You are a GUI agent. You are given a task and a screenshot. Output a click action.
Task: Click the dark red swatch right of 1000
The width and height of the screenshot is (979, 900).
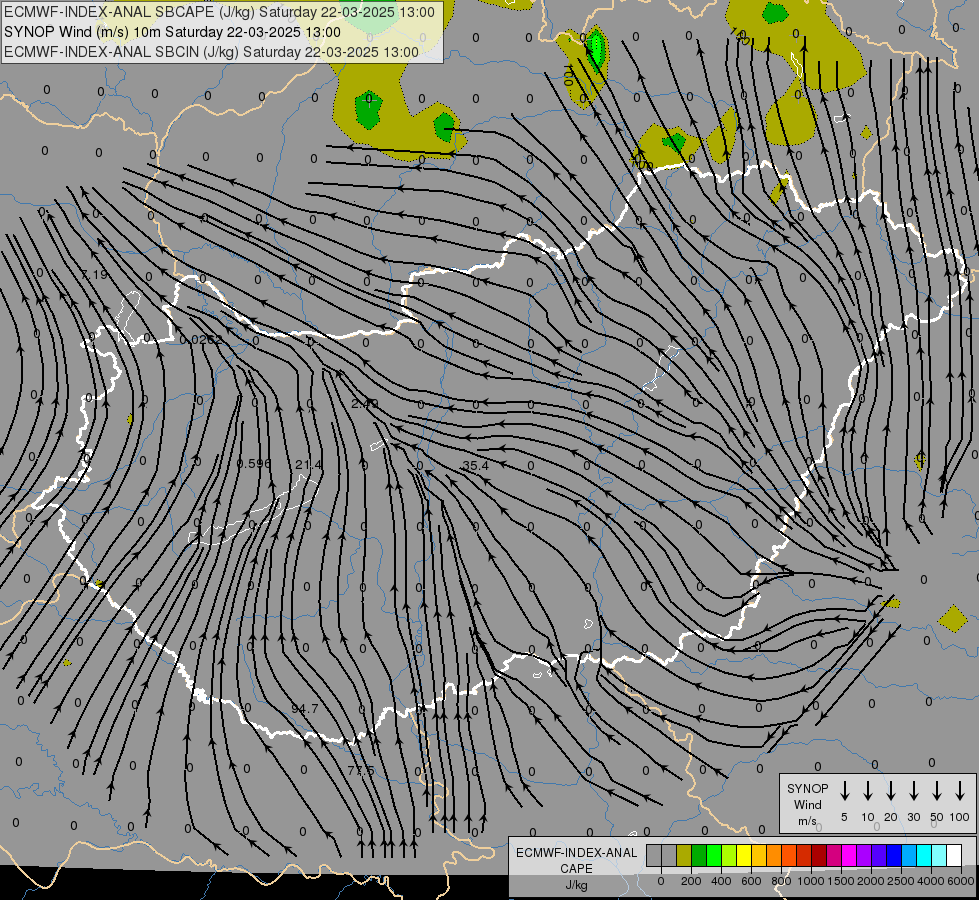[819, 856]
